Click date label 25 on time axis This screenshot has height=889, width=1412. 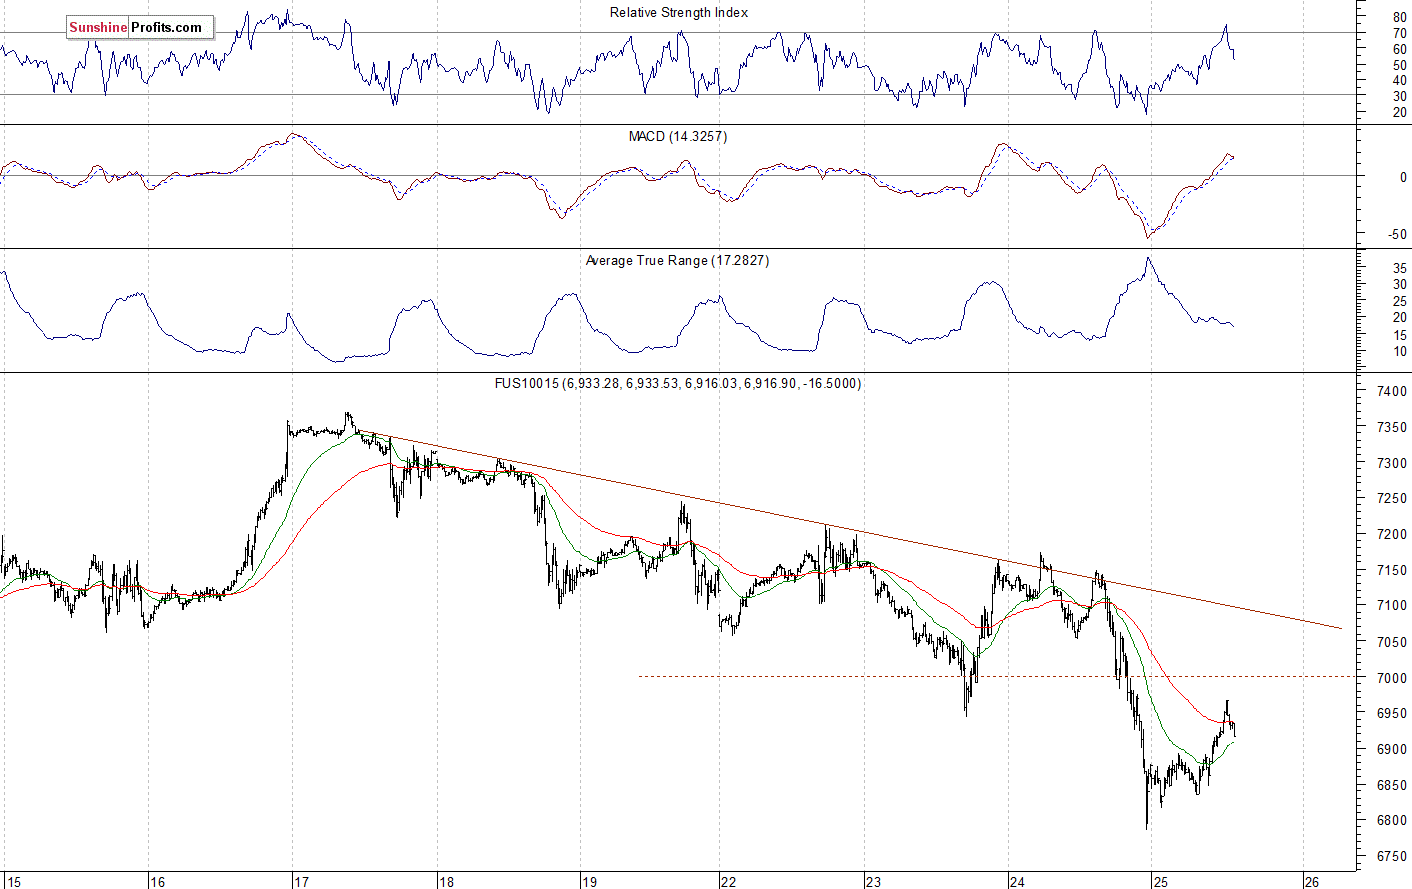pyautogui.click(x=1160, y=882)
